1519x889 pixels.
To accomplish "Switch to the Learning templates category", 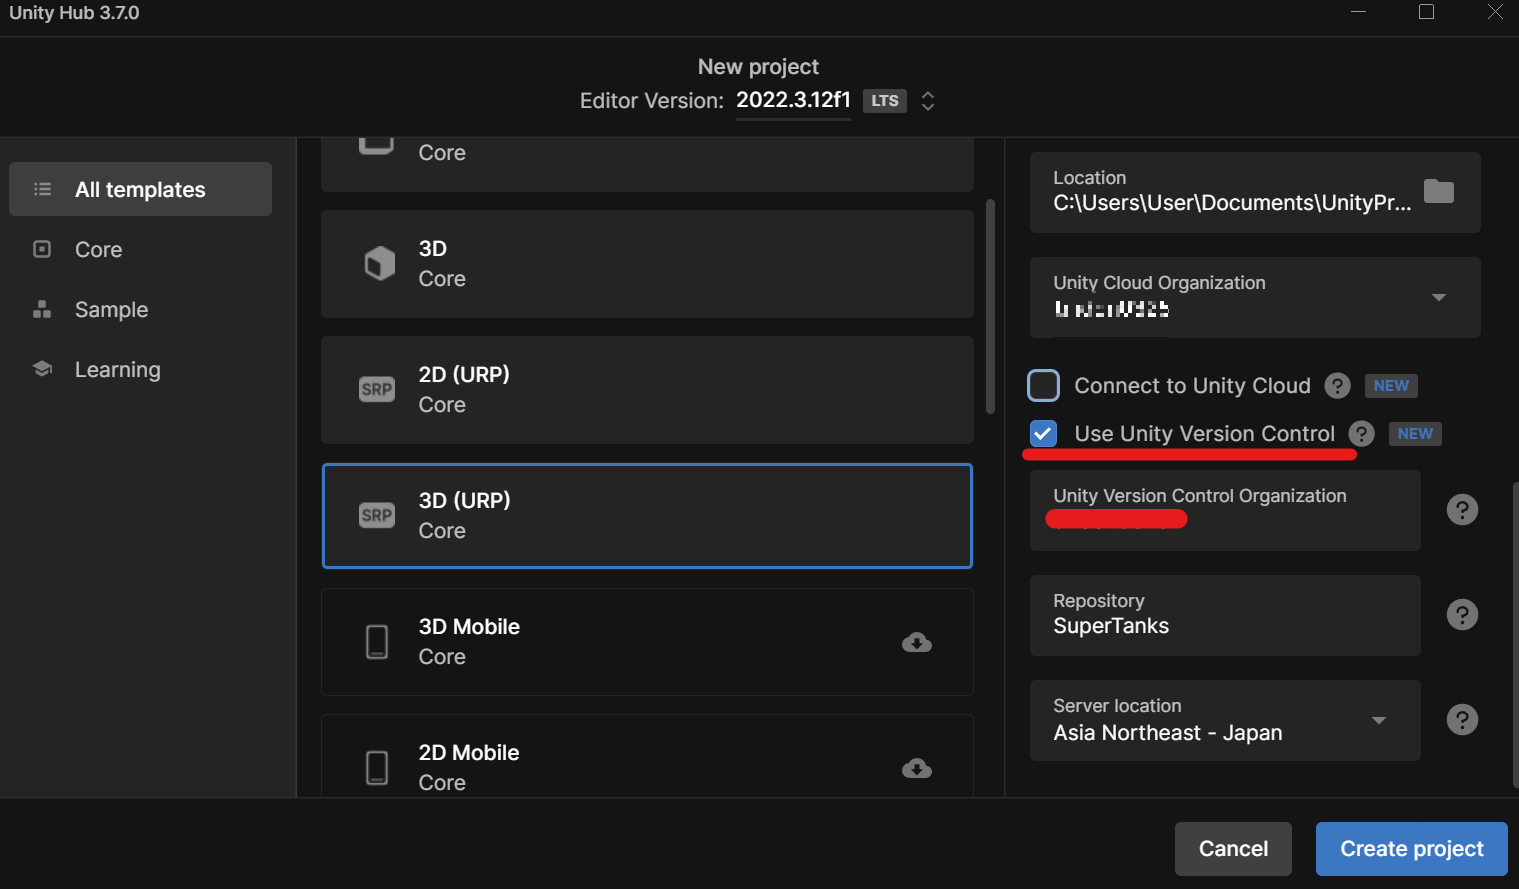I will (140, 369).
